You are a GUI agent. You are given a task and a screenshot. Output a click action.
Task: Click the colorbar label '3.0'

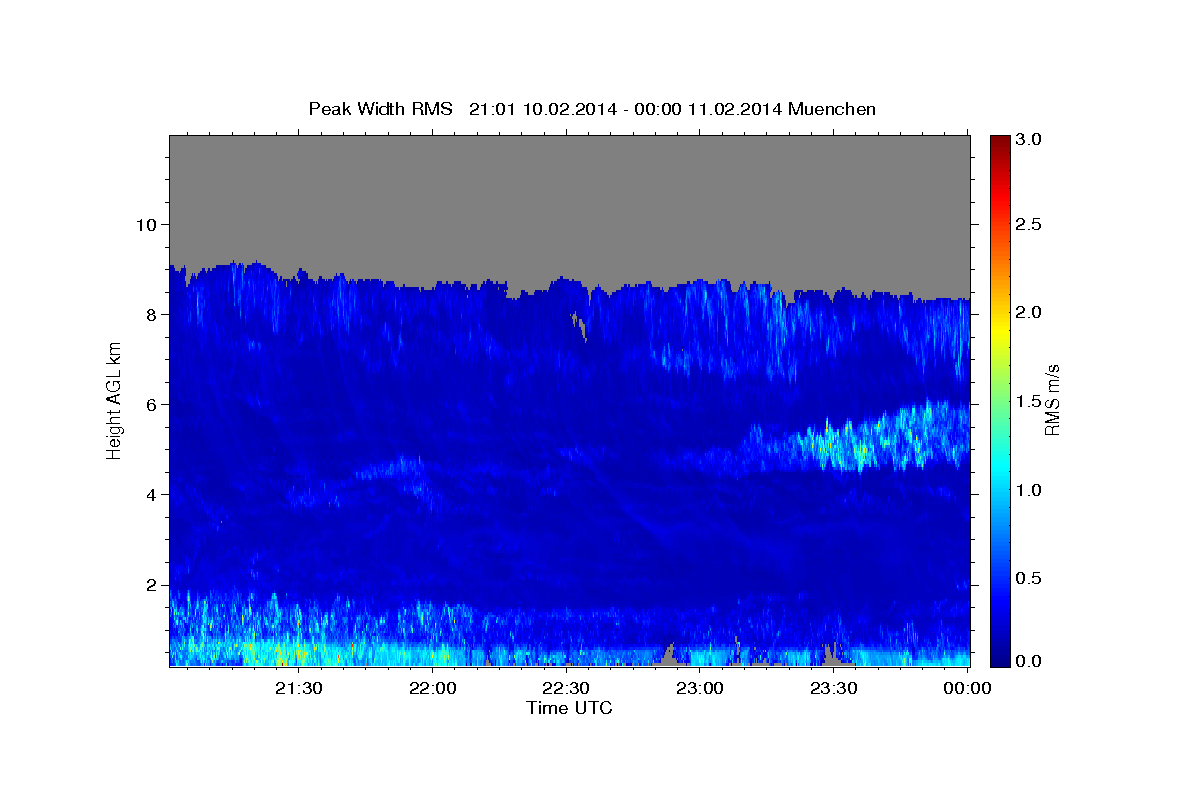(1030, 139)
